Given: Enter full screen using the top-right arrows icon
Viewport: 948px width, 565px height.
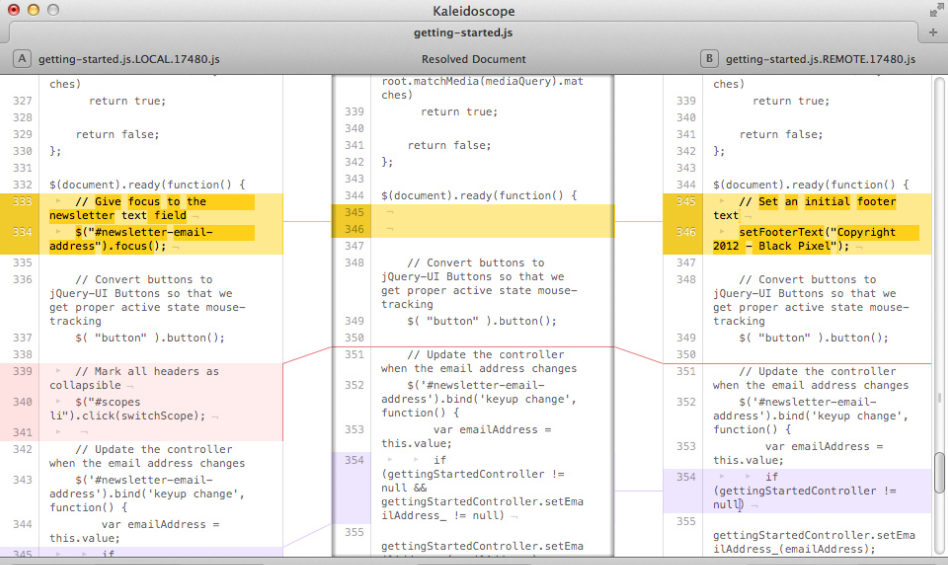Looking at the screenshot, I should 934,10.
